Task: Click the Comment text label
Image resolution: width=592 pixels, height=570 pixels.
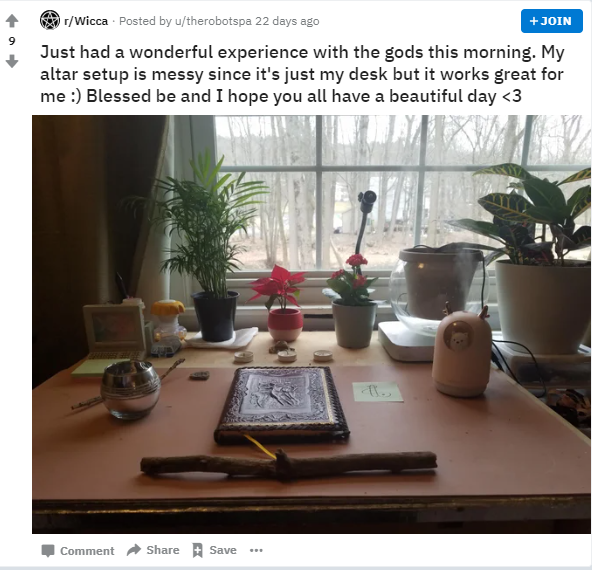Action: (87, 551)
